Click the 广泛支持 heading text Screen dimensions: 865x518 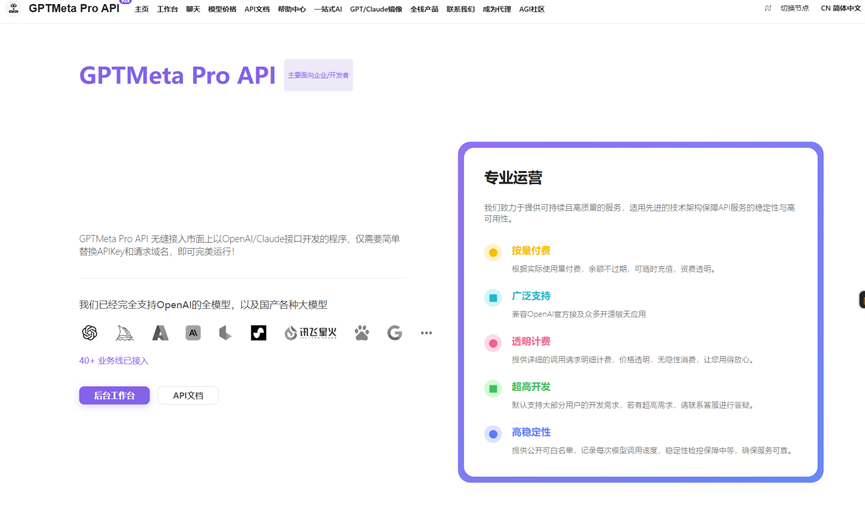(531, 296)
